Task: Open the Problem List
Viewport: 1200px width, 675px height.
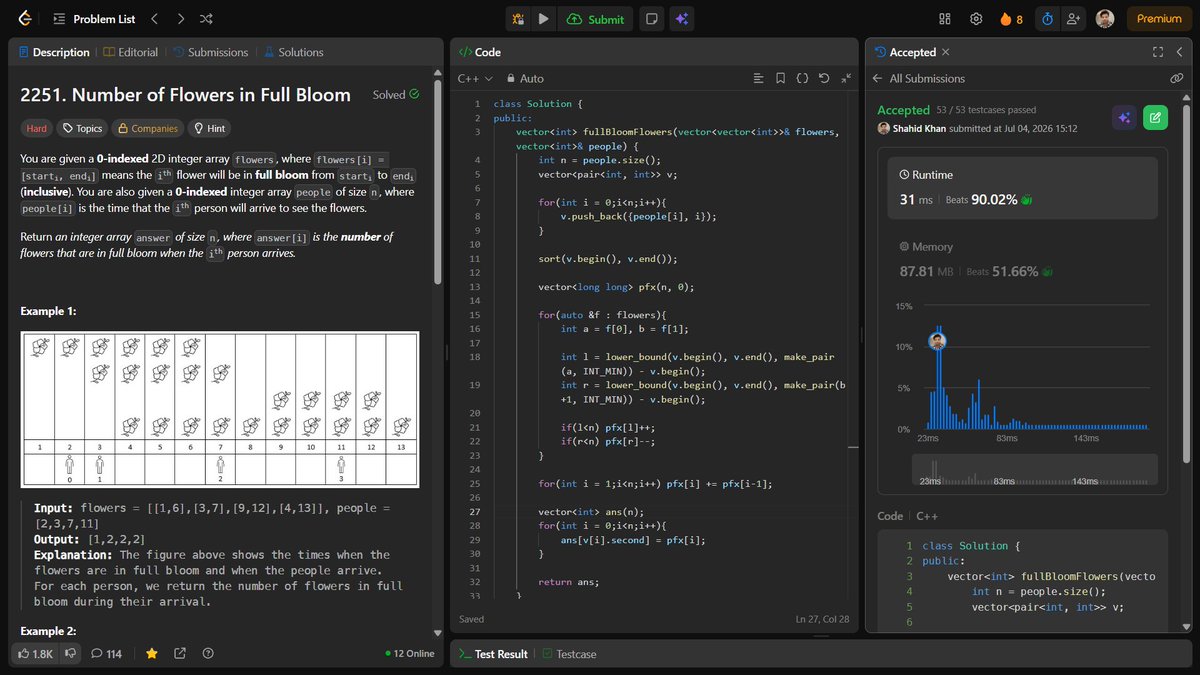Action: (95, 18)
